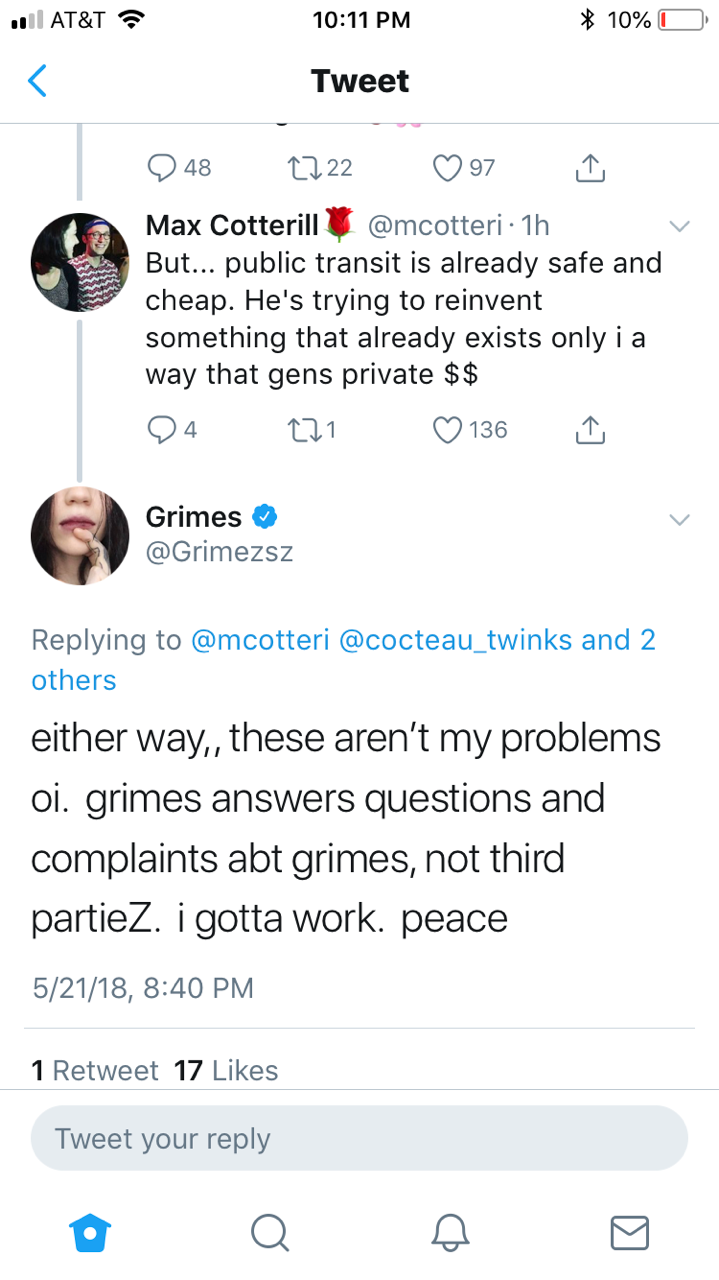Retweet Max Cotterill's tweet

click(299, 430)
